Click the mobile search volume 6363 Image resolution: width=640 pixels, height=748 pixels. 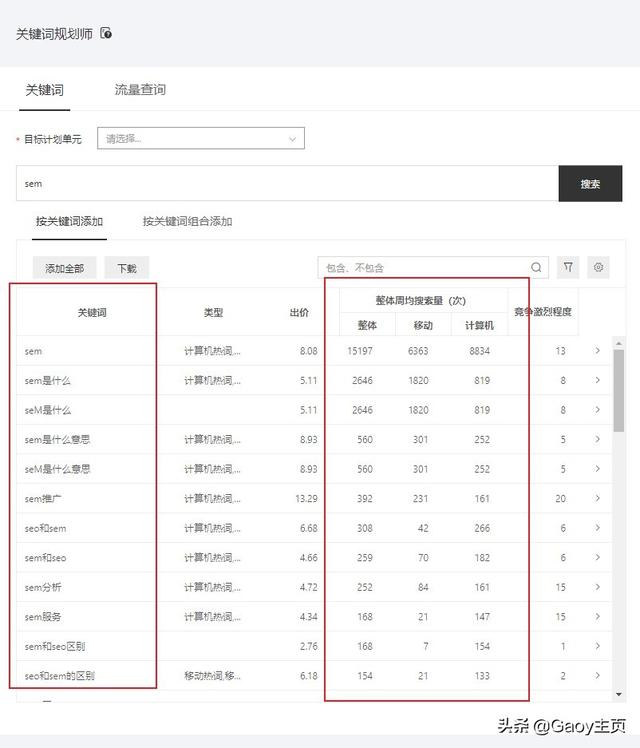tap(418, 351)
